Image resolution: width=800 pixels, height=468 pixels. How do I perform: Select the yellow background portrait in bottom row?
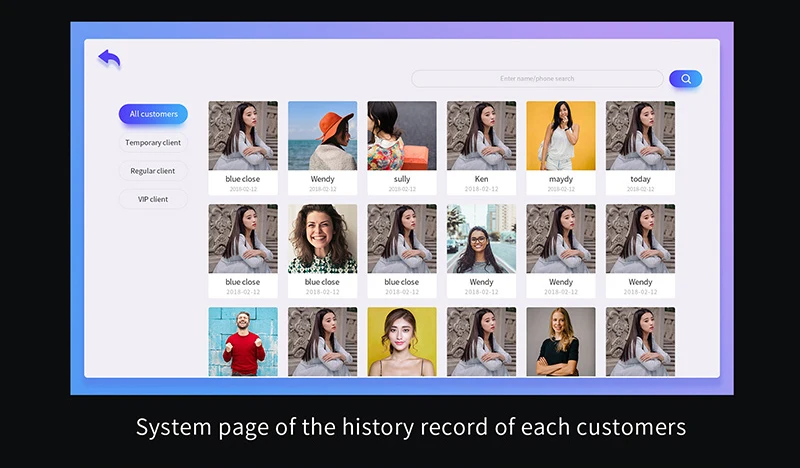[401, 341]
